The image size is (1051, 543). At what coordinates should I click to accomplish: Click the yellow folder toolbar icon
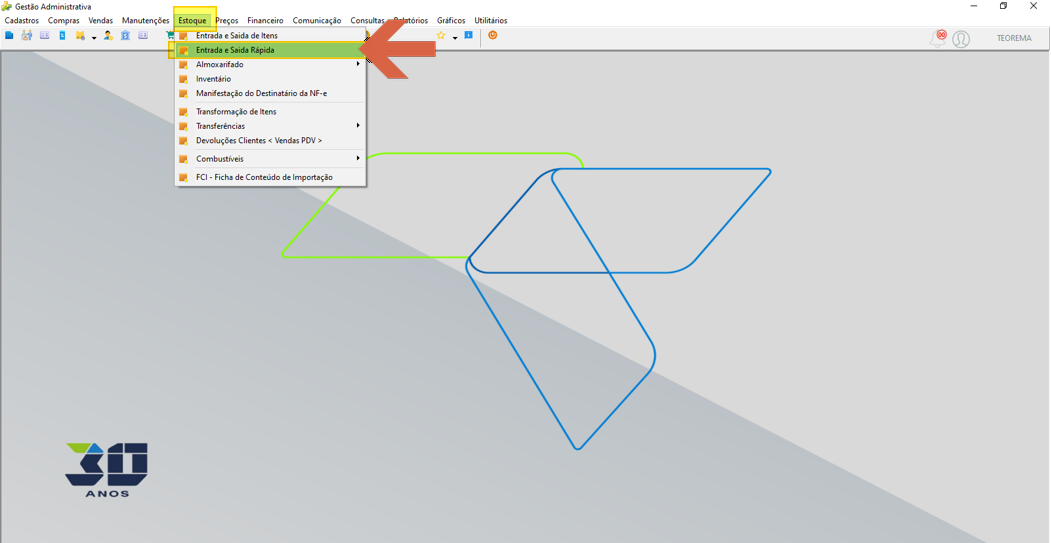(80, 36)
